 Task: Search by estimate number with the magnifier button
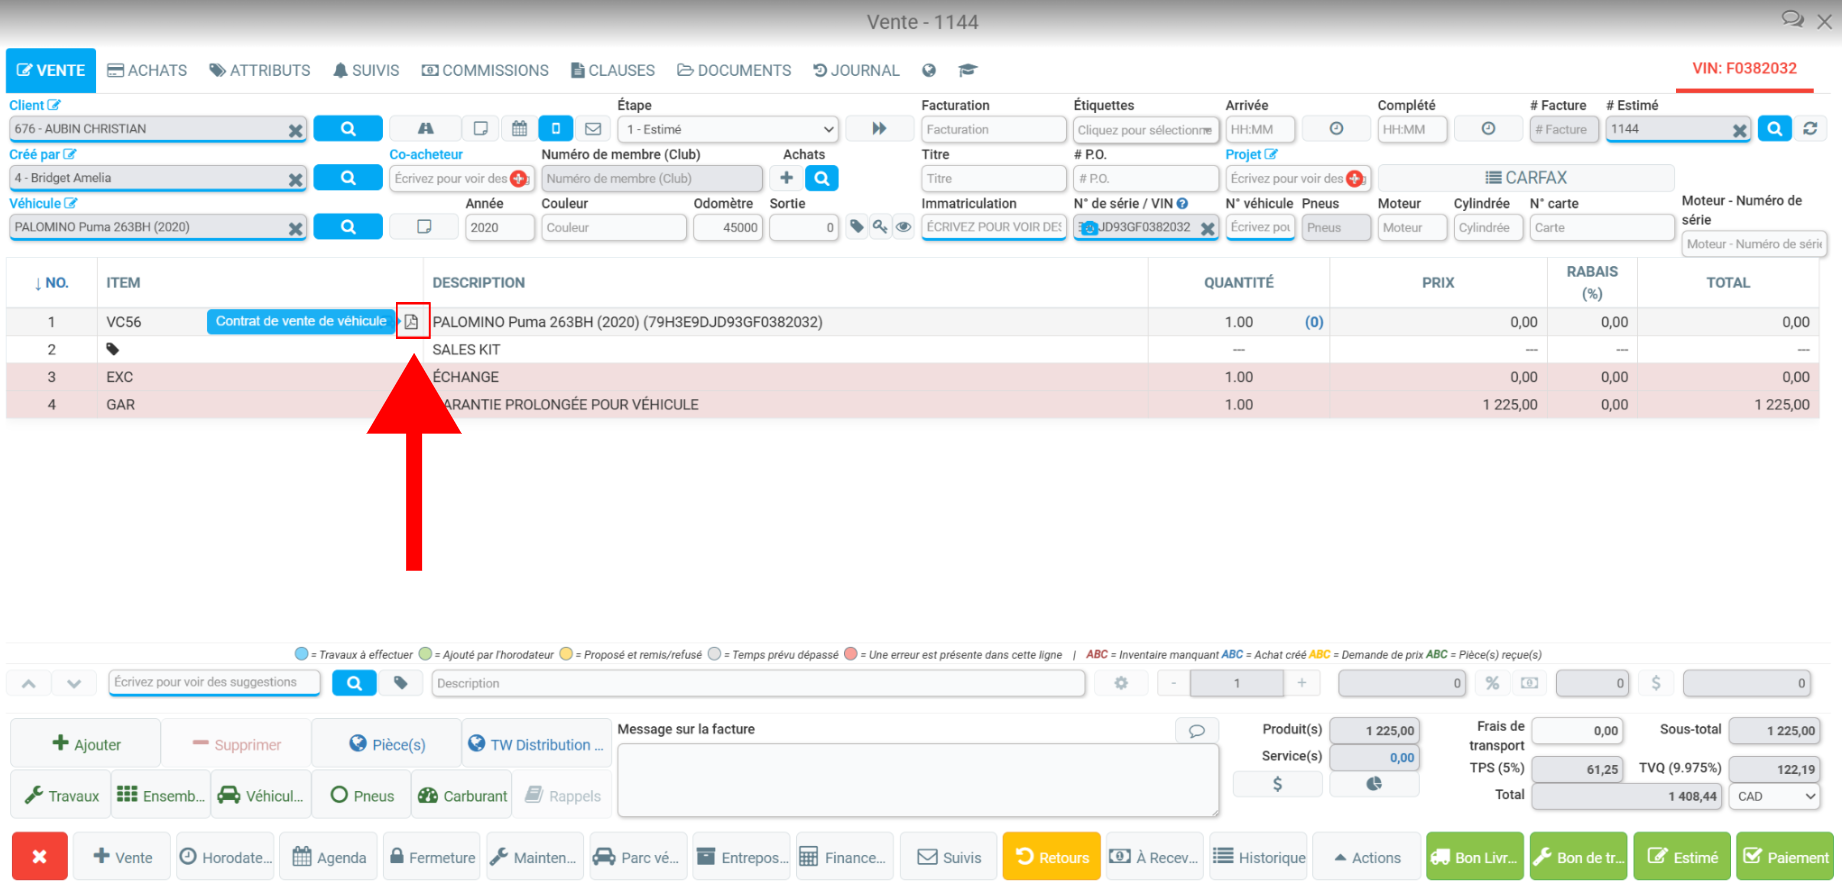pos(1774,129)
